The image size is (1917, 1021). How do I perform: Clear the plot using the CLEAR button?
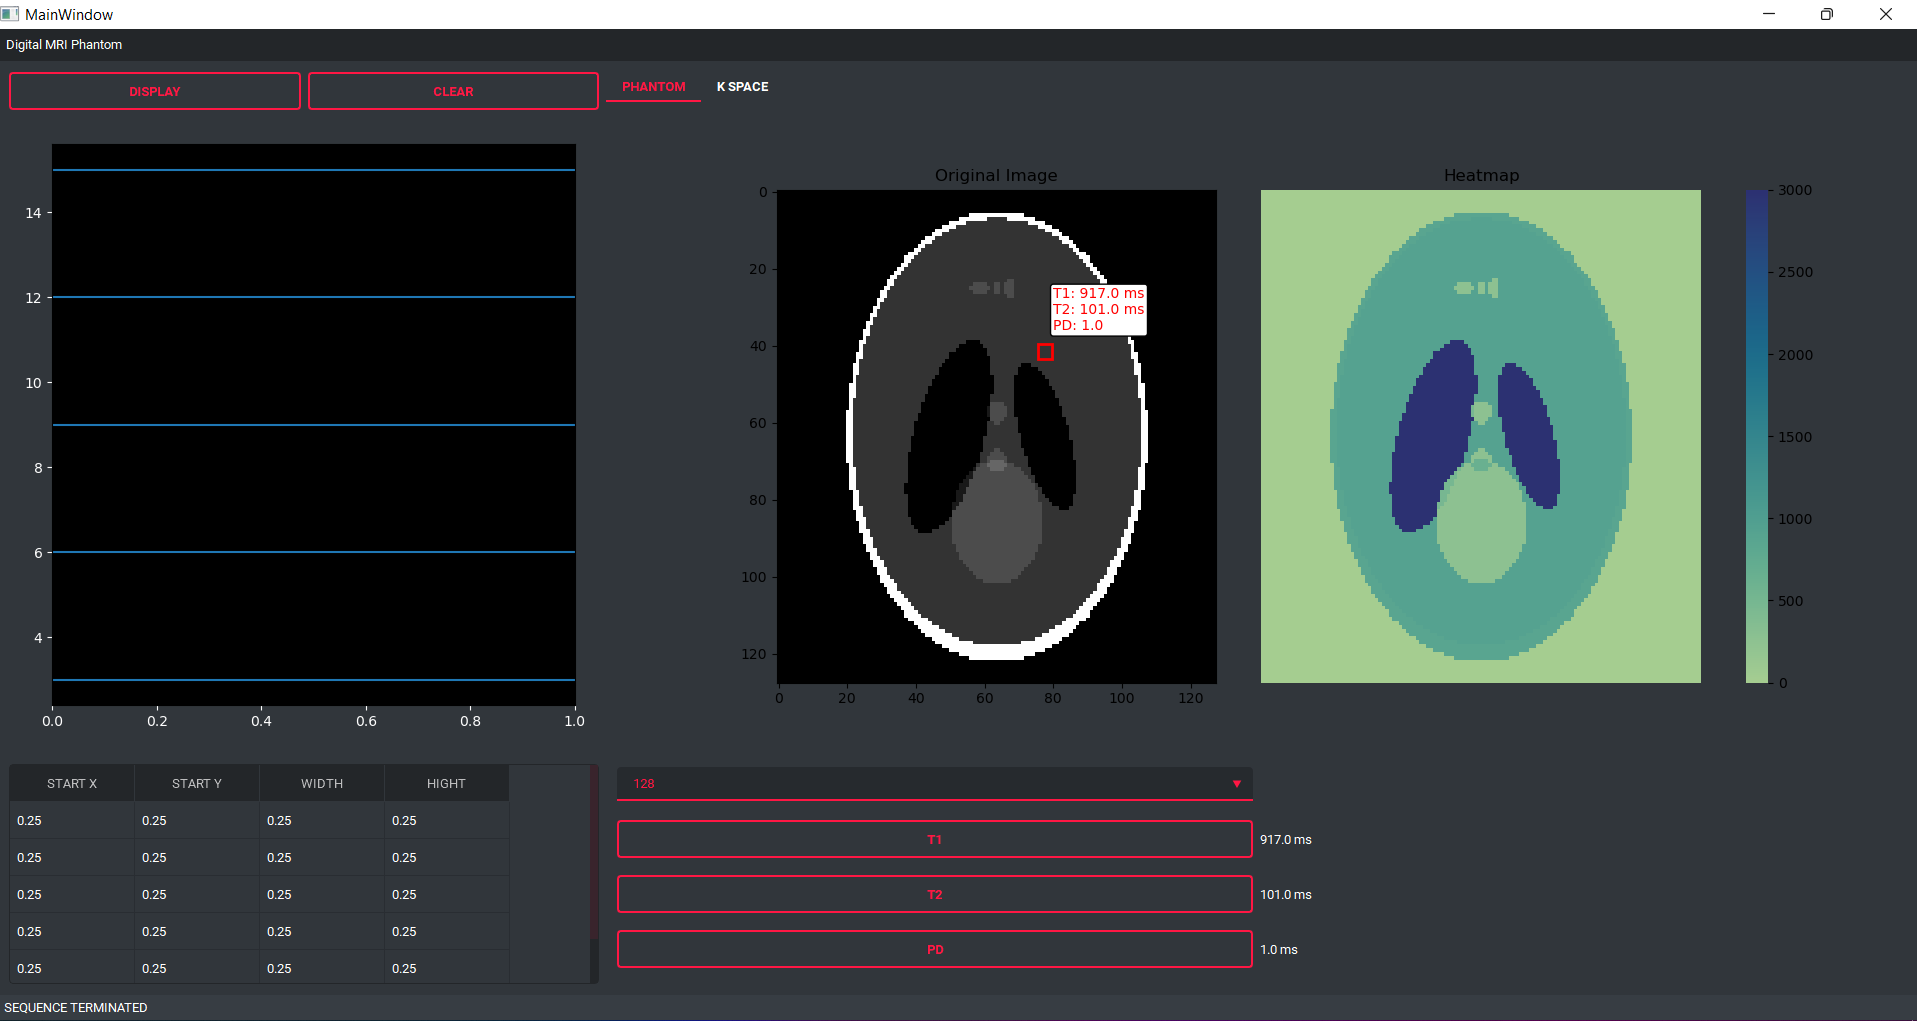[453, 91]
